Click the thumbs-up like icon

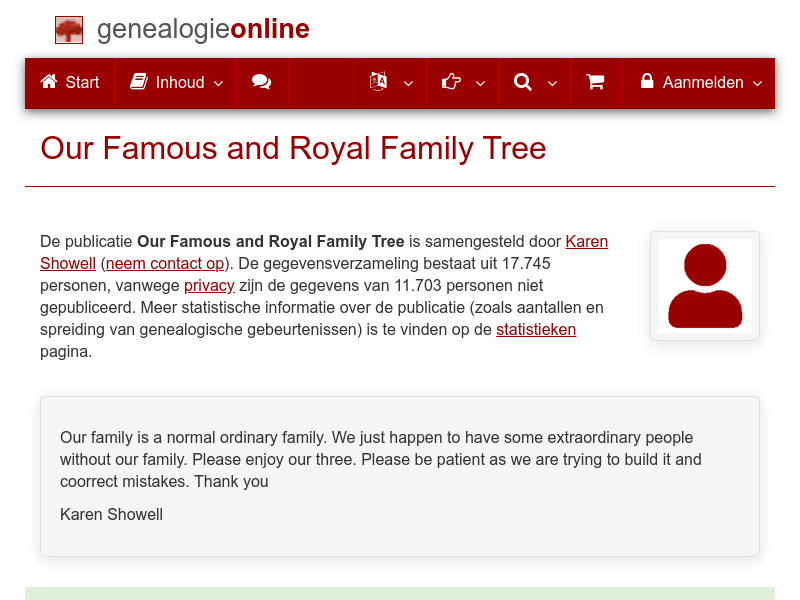coord(451,83)
